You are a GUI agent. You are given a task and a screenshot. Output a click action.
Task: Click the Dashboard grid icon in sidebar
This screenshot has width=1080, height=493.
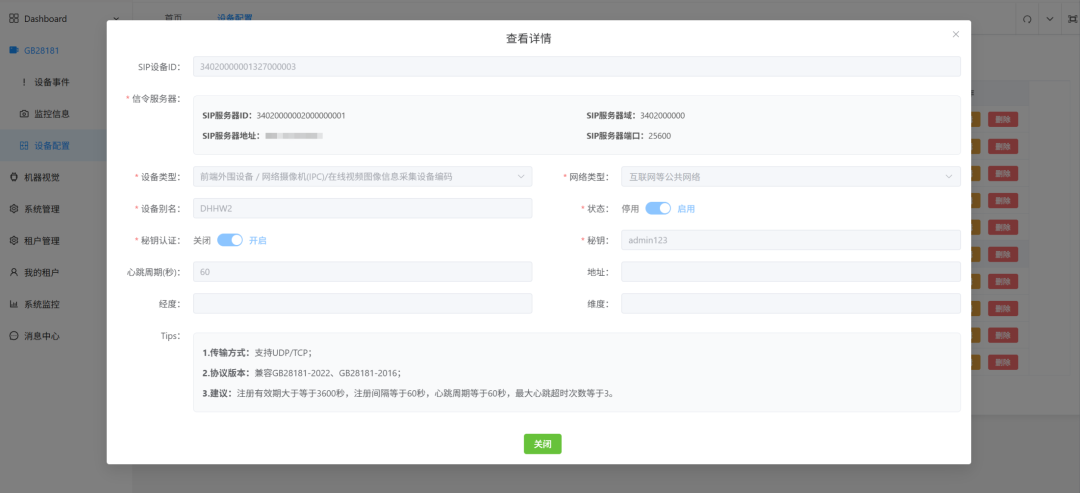click(14, 18)
